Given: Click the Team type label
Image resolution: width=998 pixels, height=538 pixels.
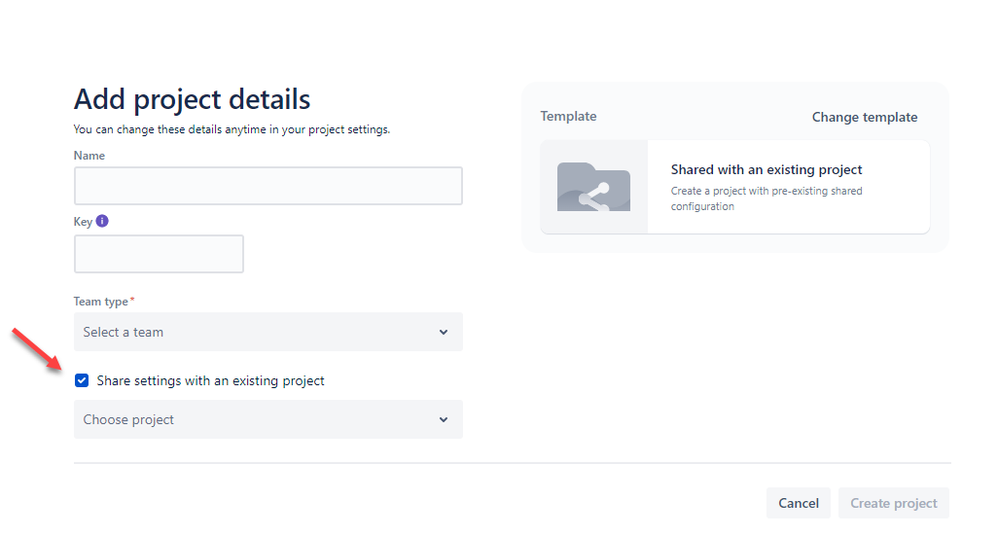Looking at the screenshot, I should click(x=101, y=301).
